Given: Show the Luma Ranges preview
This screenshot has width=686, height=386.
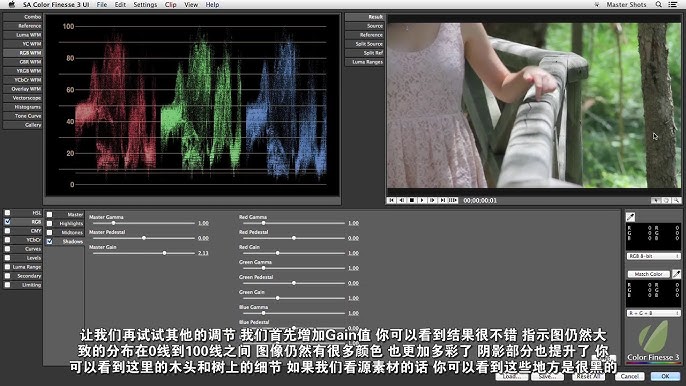Looking at the screenshot, I should pyautogui.click(x=364, y=62).
